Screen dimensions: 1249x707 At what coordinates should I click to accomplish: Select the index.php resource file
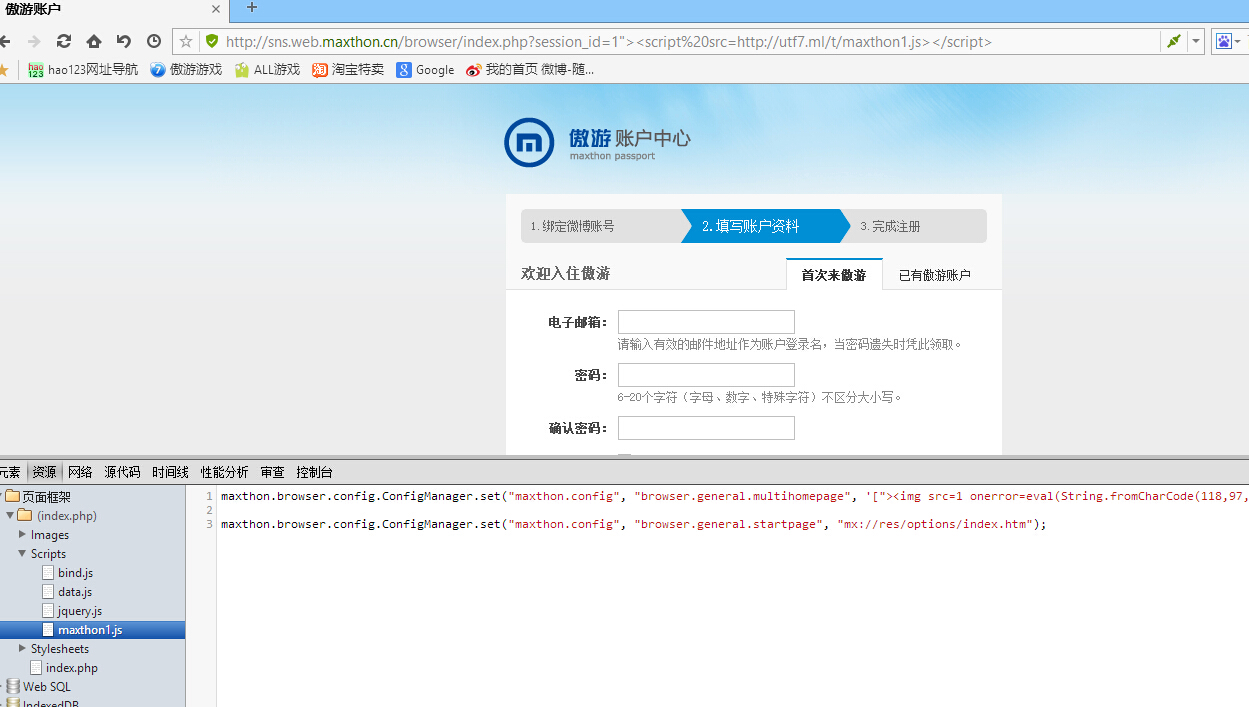coord(71,668)
